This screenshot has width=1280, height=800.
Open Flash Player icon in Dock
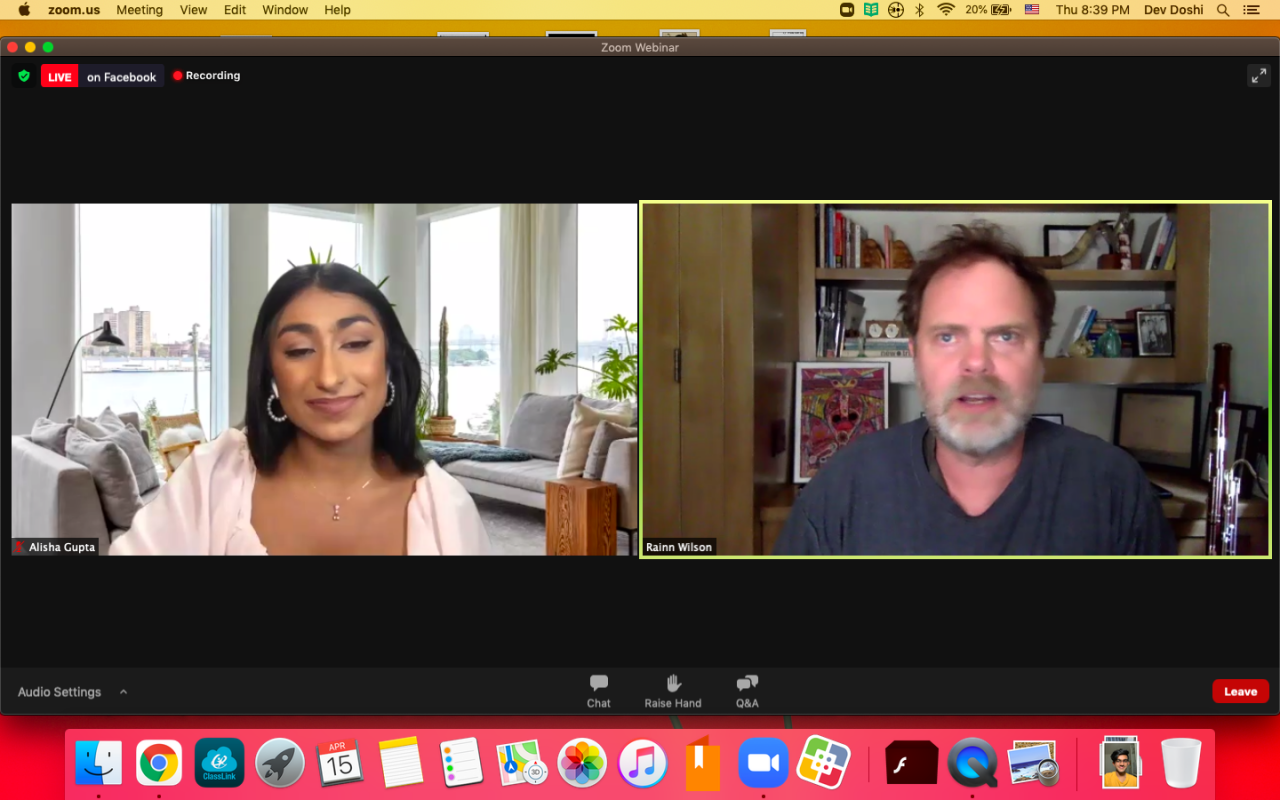click(911, 765)
